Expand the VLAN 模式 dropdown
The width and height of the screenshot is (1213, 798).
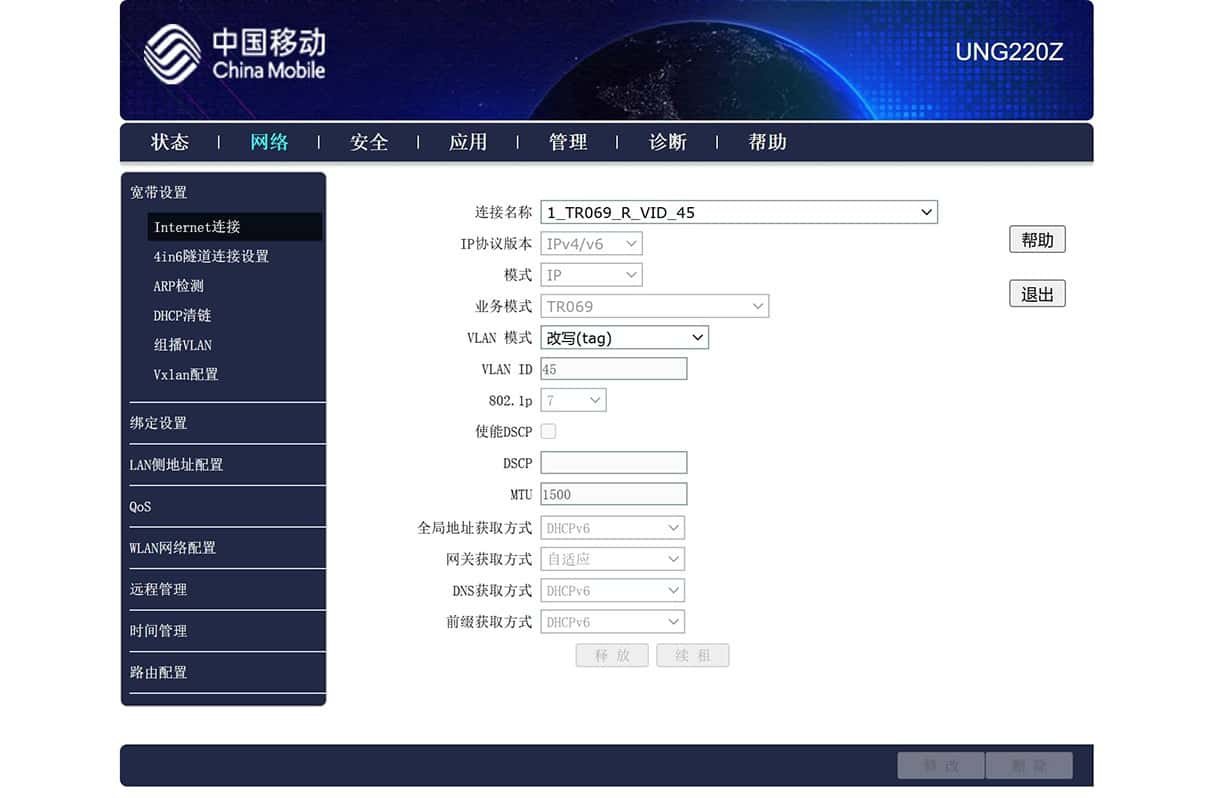[624, 338]
